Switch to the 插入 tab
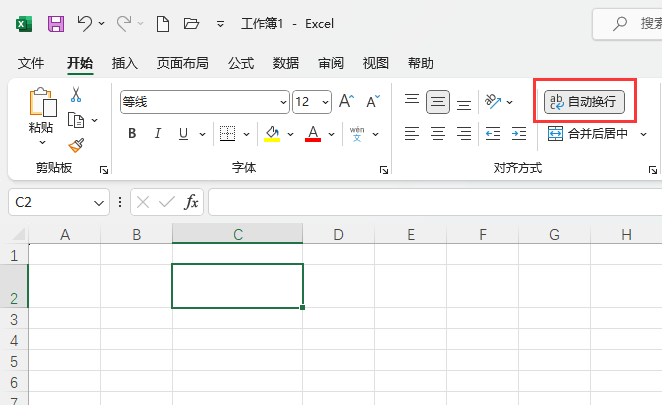The width and height of the screenshot is (662, 405). 125,63
